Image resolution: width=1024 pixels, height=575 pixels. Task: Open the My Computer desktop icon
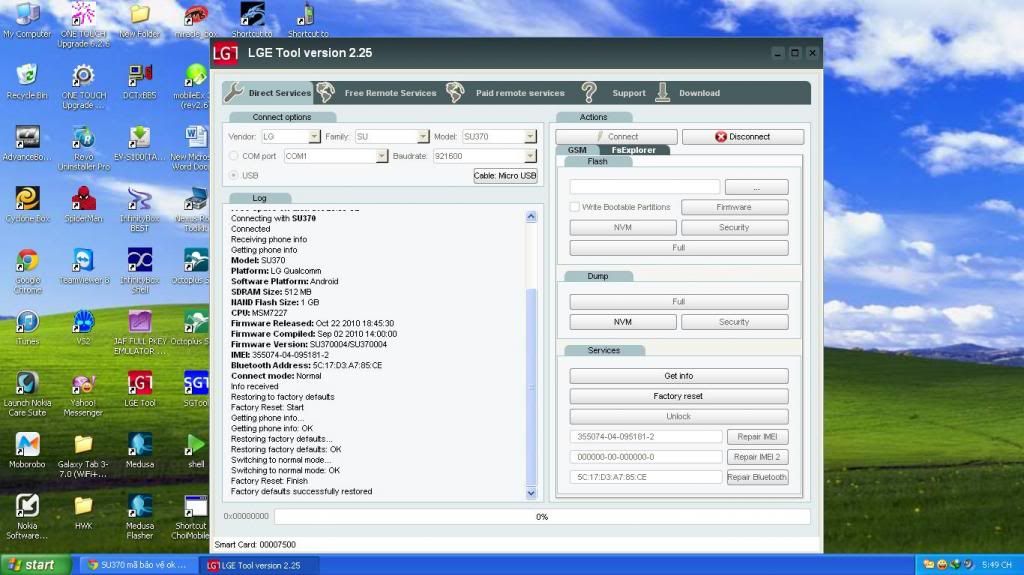click(x=27, y=20)
